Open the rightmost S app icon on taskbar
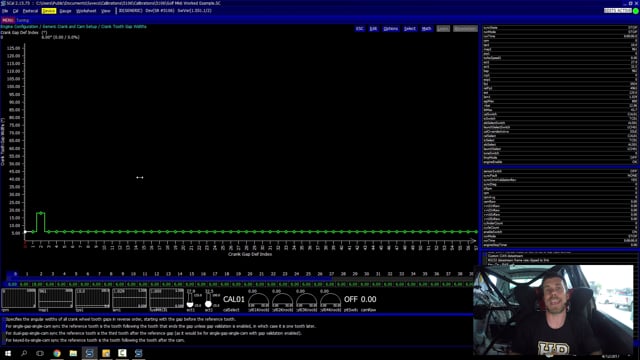The height and width of the screenshot is (360, 640). [x=138, y=353]
